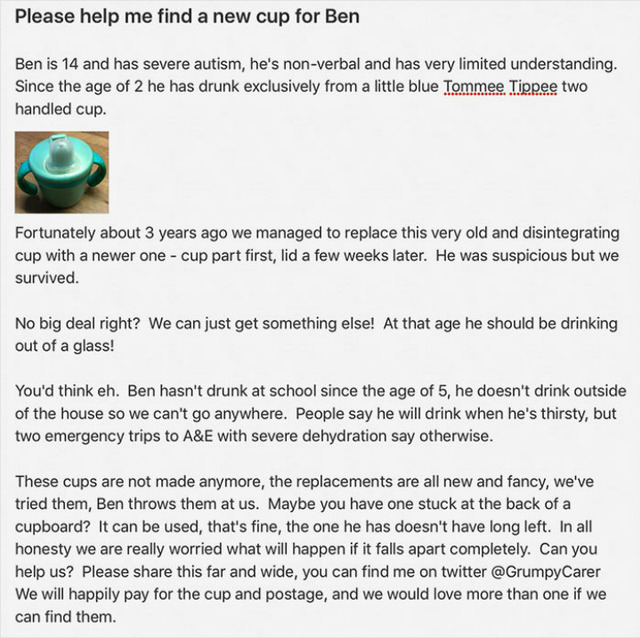Click the final line 'can find them.'
Screen dimensions: 640x638
(66, 616)
